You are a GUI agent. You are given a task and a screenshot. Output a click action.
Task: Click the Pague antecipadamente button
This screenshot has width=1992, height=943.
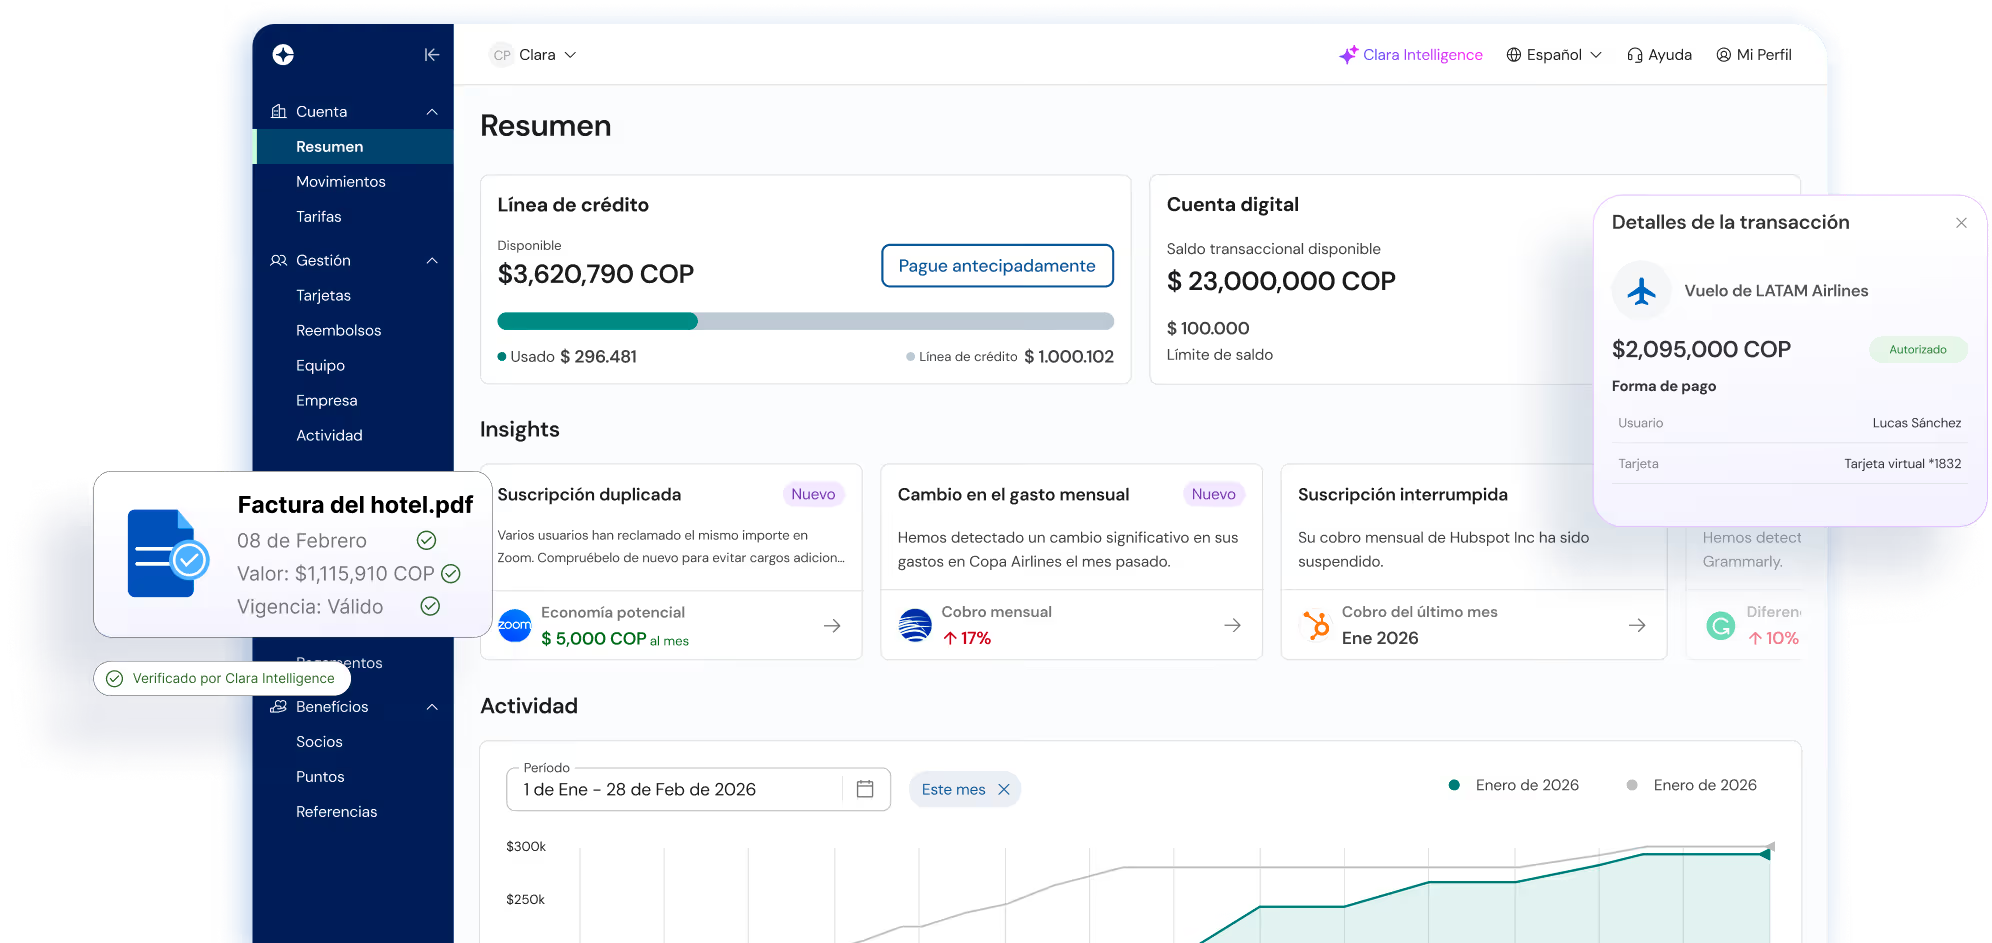click(x=997, y=265)
